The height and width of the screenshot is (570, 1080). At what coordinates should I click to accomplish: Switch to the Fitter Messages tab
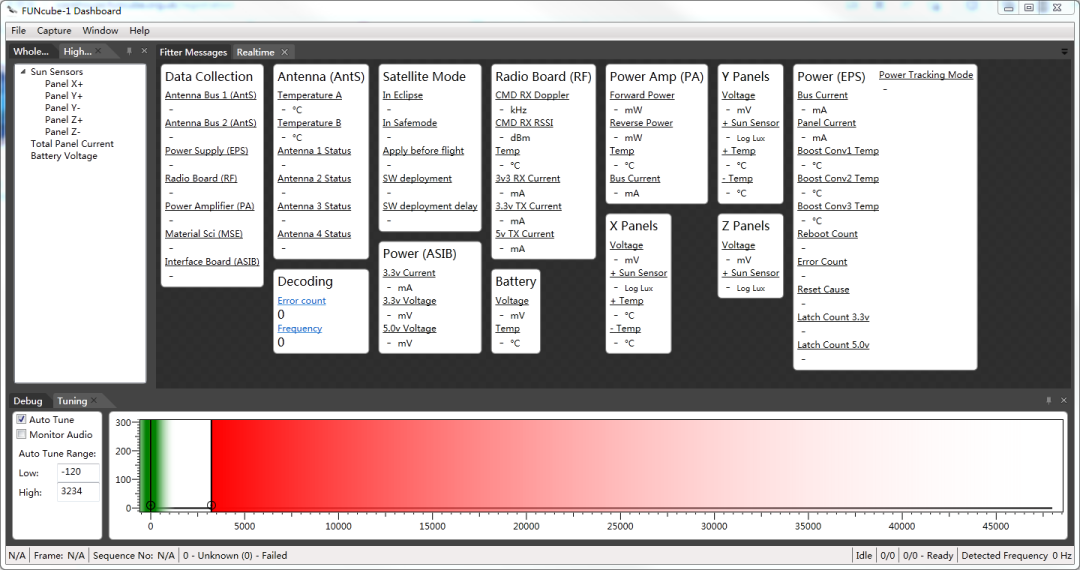(193, 52)
